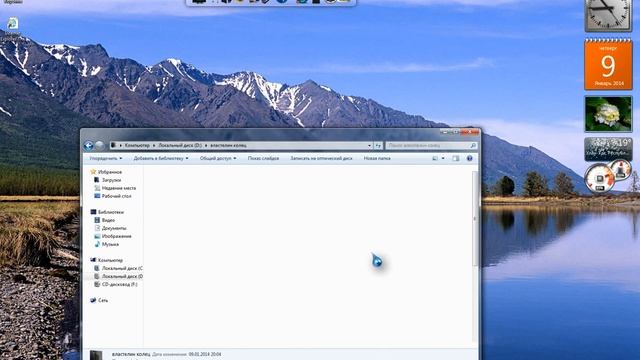
Task: Click the magnifier icon in the search box
Action: click(x=473, y=145)
